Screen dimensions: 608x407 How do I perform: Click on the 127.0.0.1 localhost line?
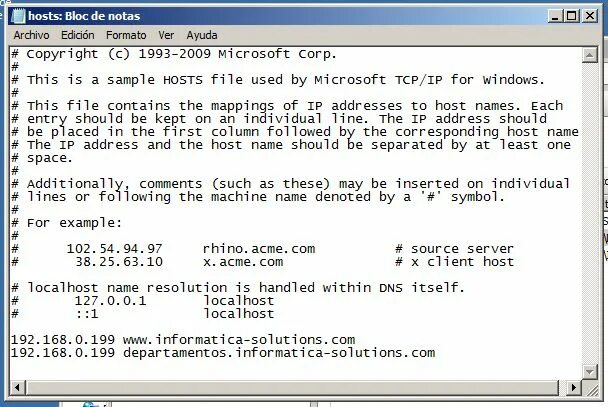point(143,301)
